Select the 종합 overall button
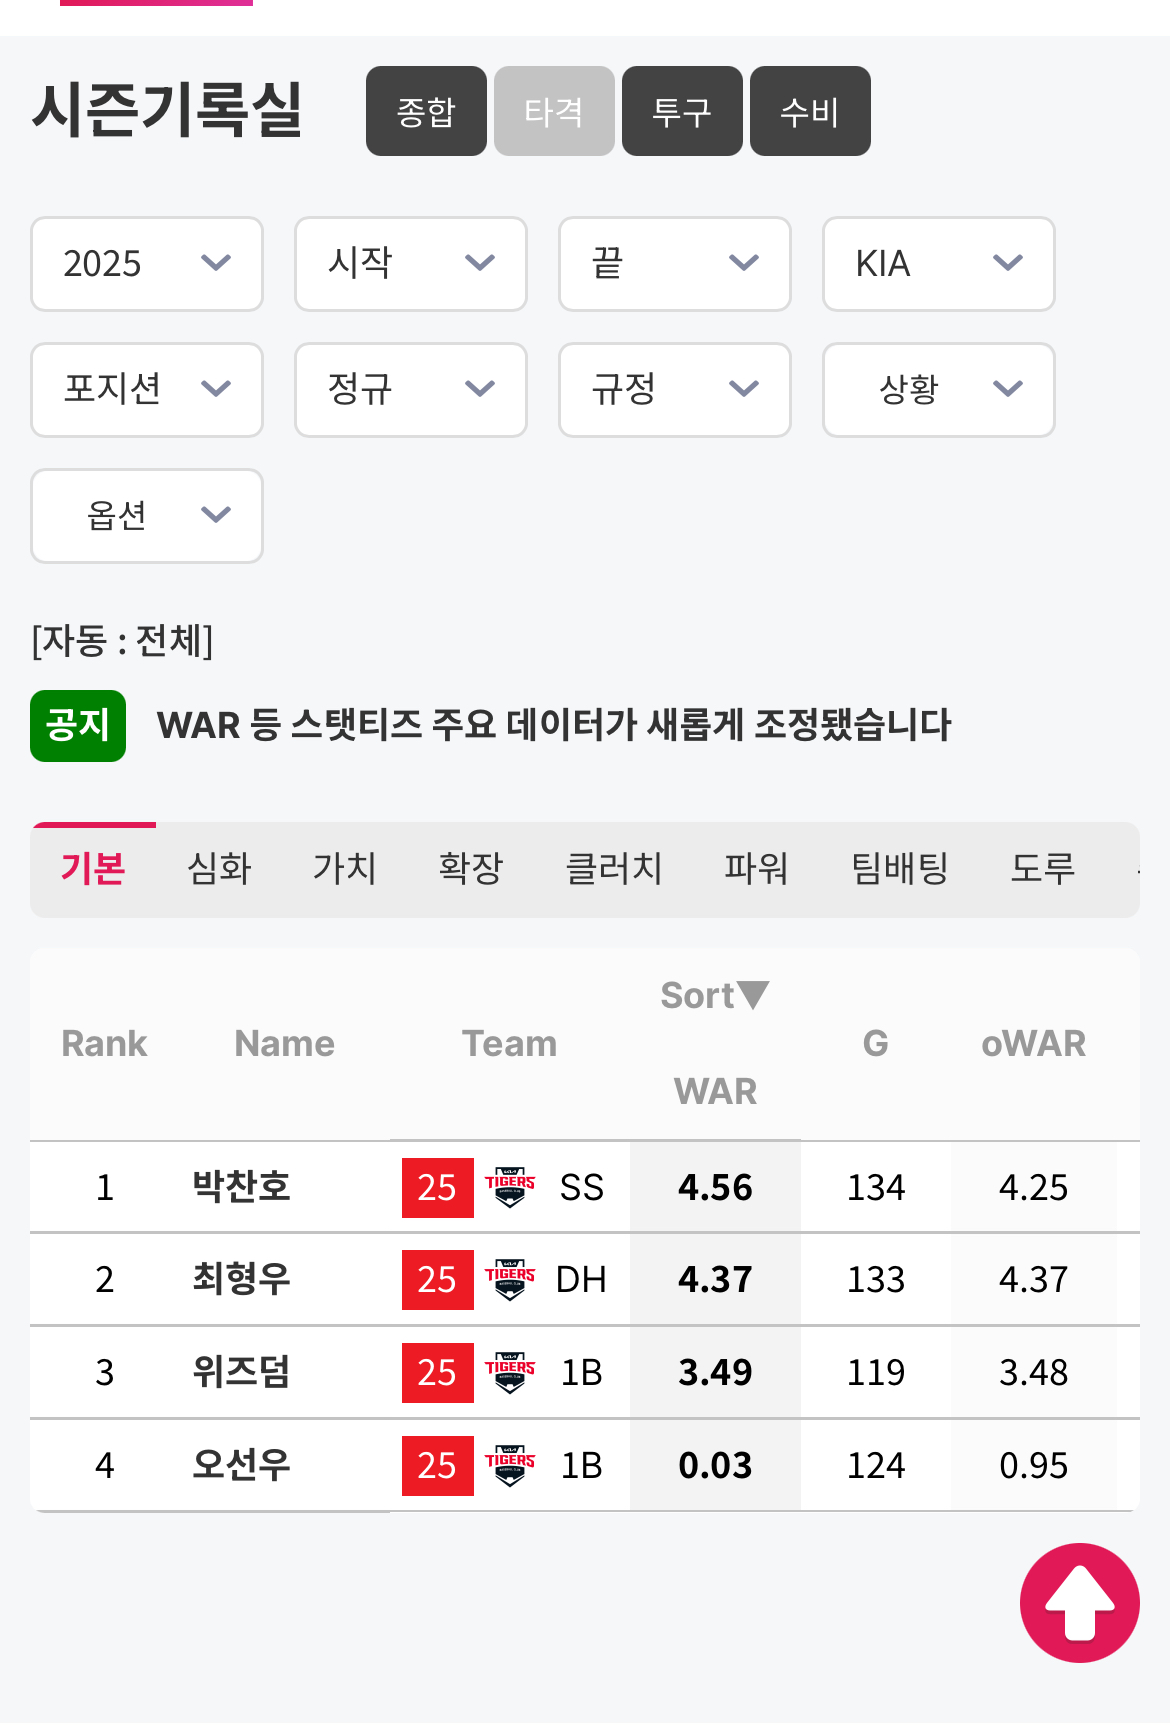This screenshot has width=1170, height=1727. (x=426, y=111)
